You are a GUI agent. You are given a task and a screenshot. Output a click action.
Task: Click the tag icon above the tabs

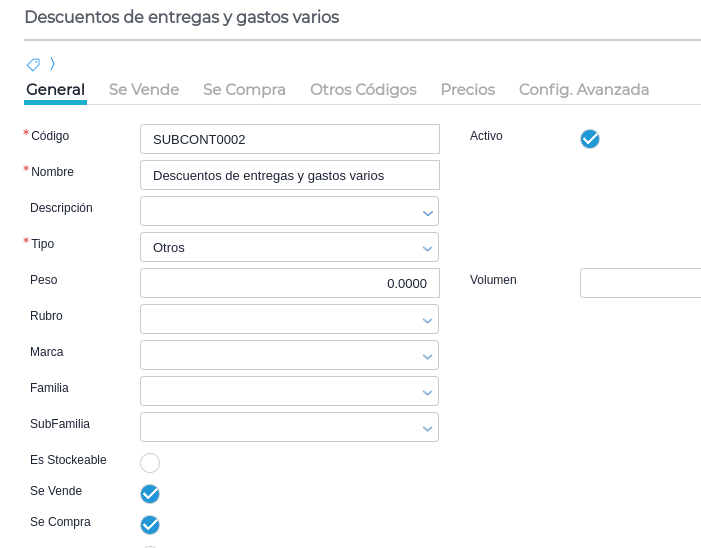[x=33, y=64]
